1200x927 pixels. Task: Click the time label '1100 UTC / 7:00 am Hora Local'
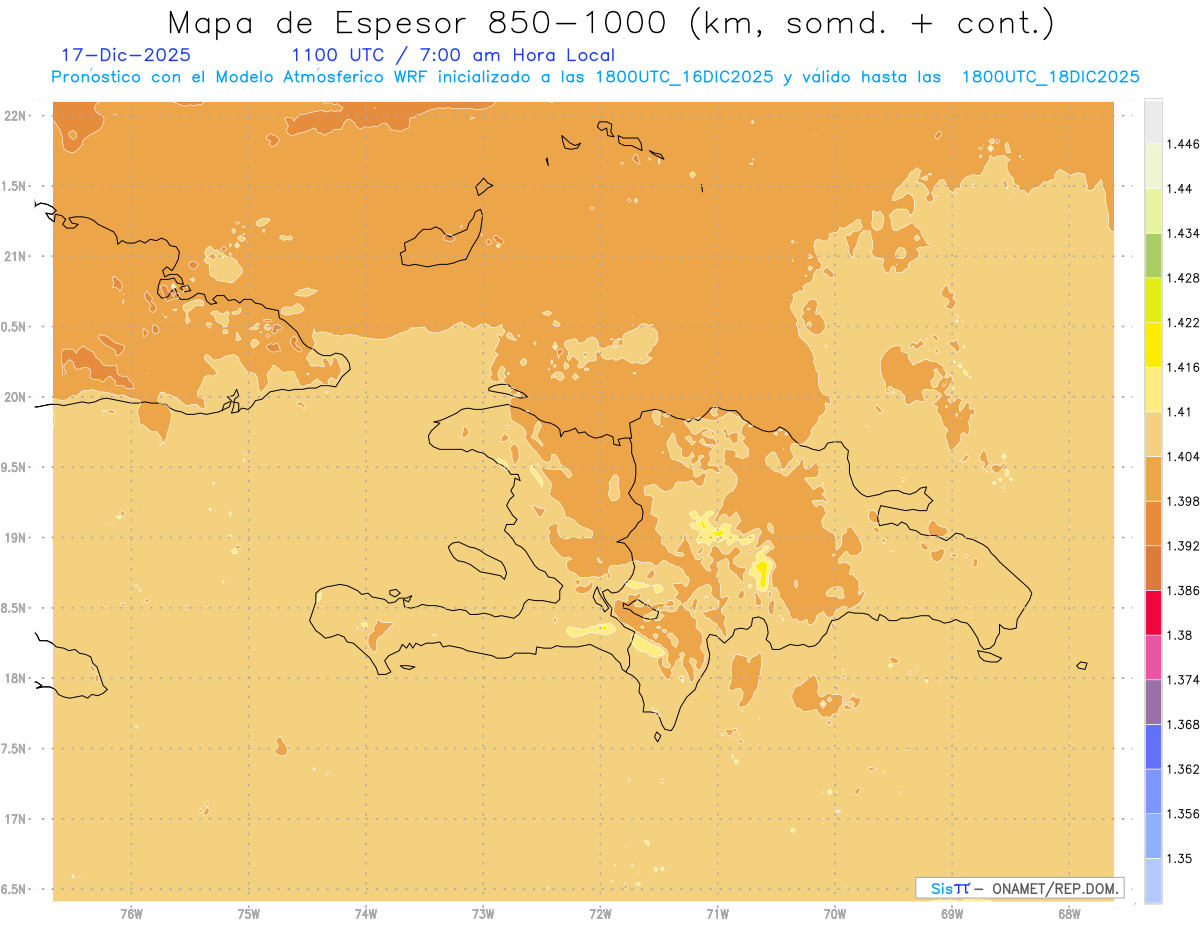pos(452,55)
